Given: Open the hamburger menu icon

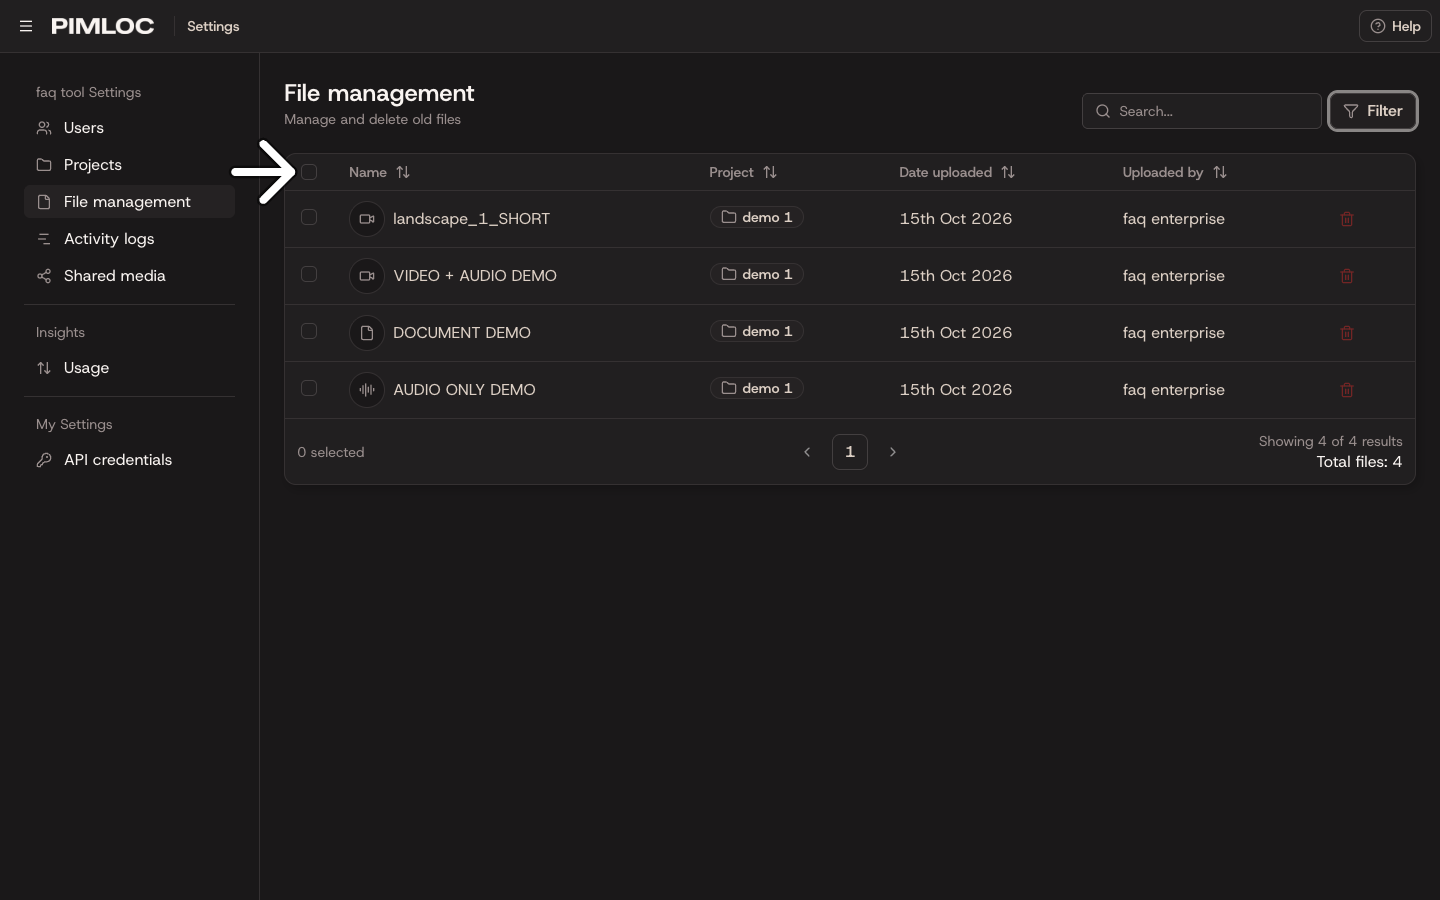Looking at the screenshot, I should click(x=26, y=26).
